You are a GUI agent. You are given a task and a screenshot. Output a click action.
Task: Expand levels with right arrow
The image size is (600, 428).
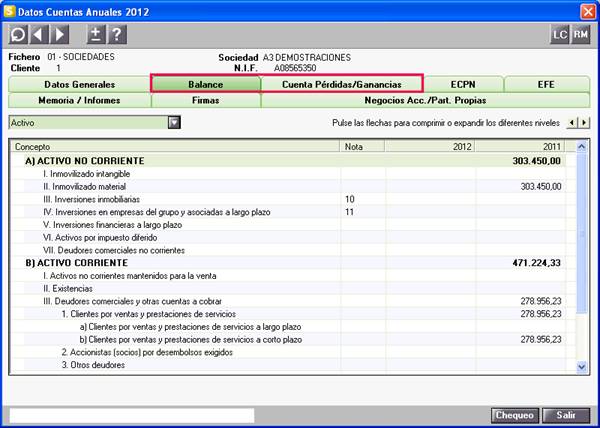coord(584,123)
